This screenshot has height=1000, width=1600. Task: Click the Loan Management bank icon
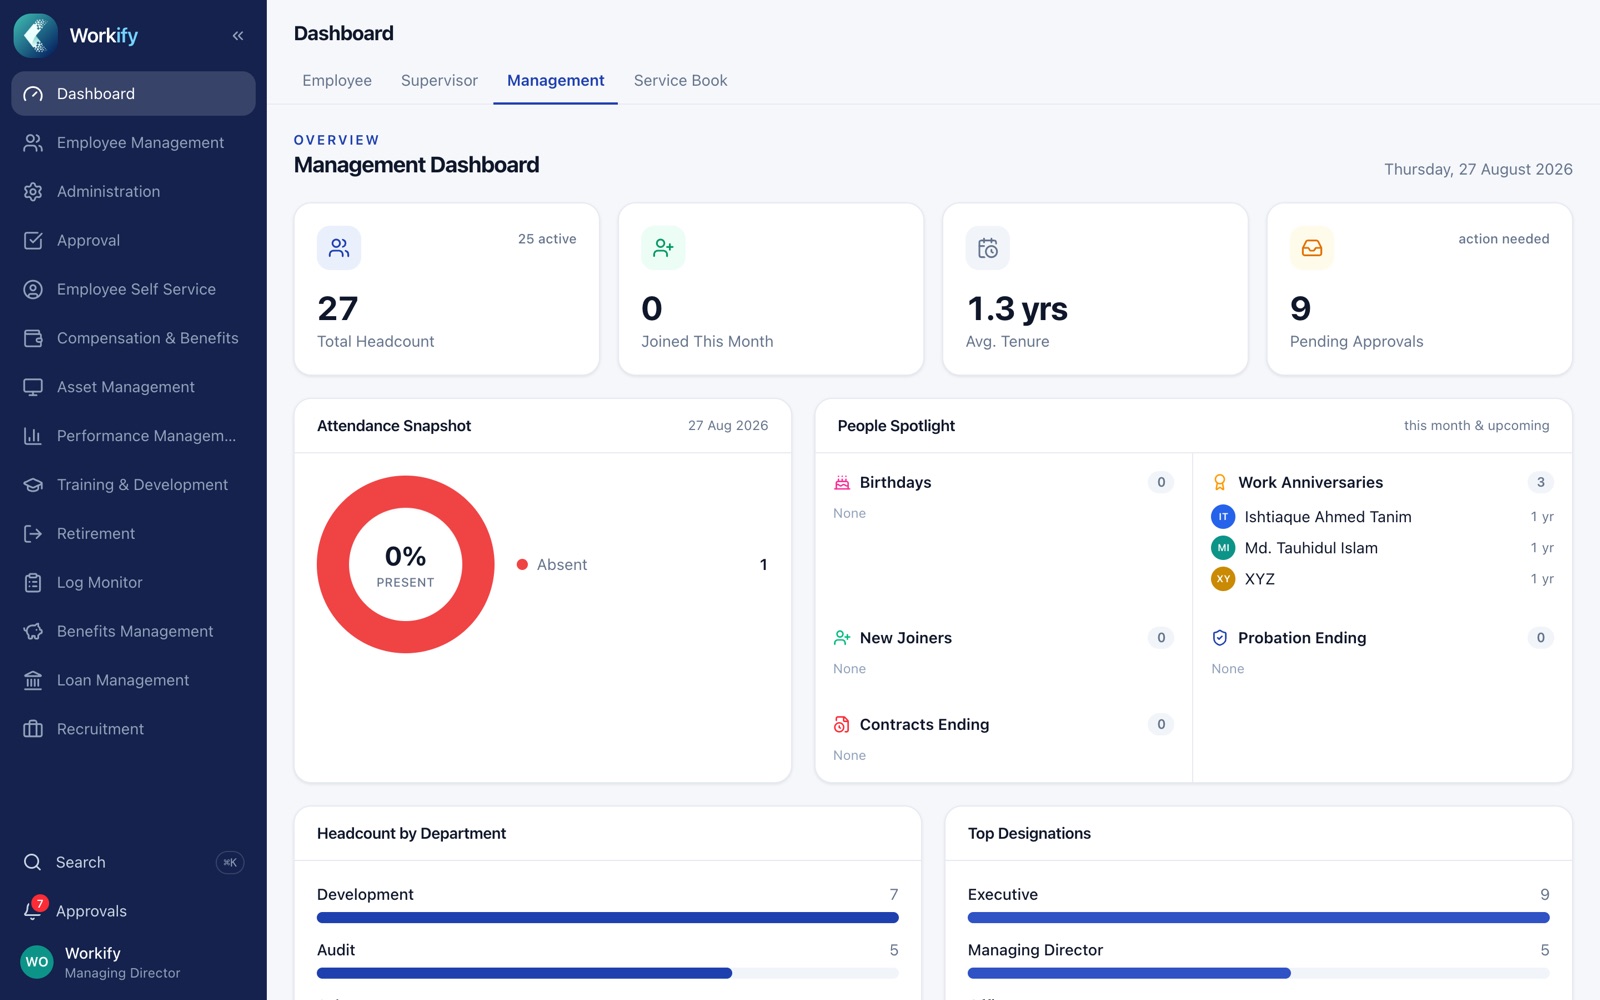coord(33,681)
